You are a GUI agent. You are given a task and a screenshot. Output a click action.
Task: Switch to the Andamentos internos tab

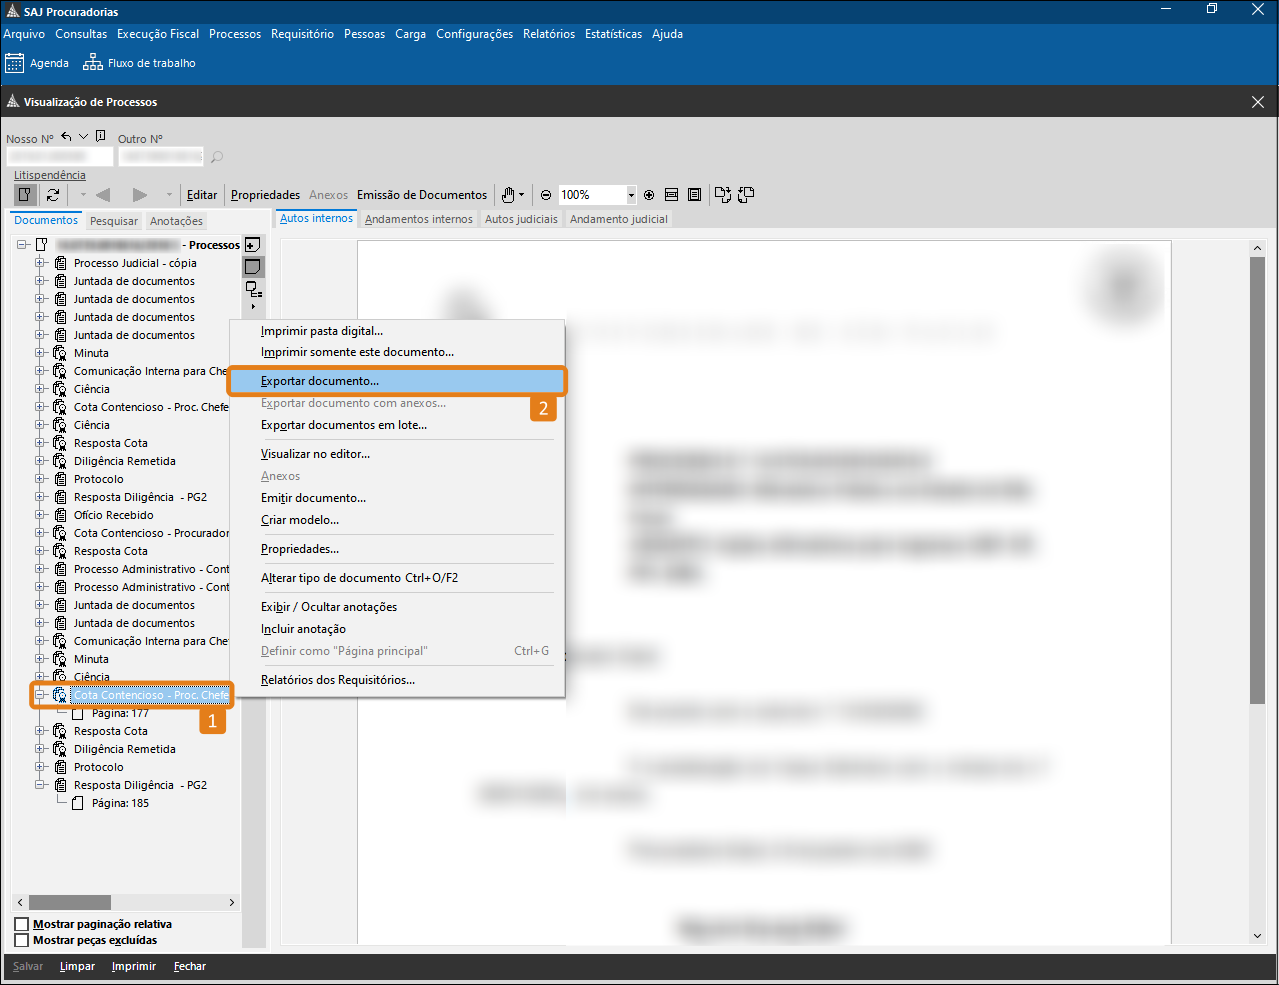coord(418,219)
